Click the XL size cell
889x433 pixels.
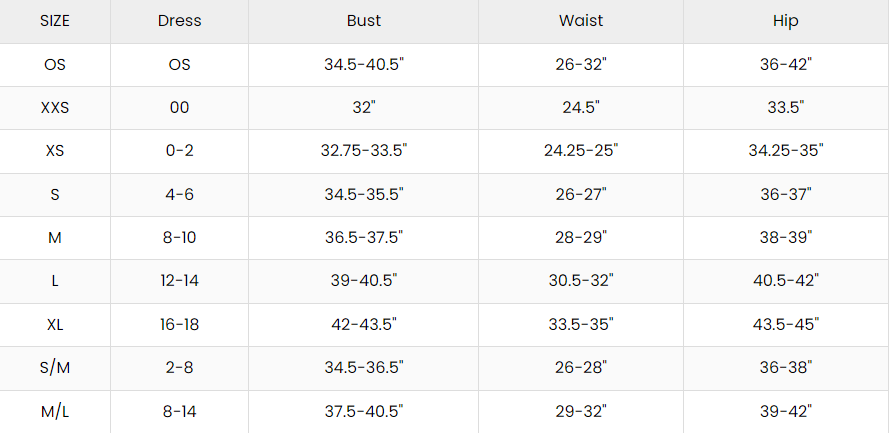pyautogui.click(x=55, y=324)
